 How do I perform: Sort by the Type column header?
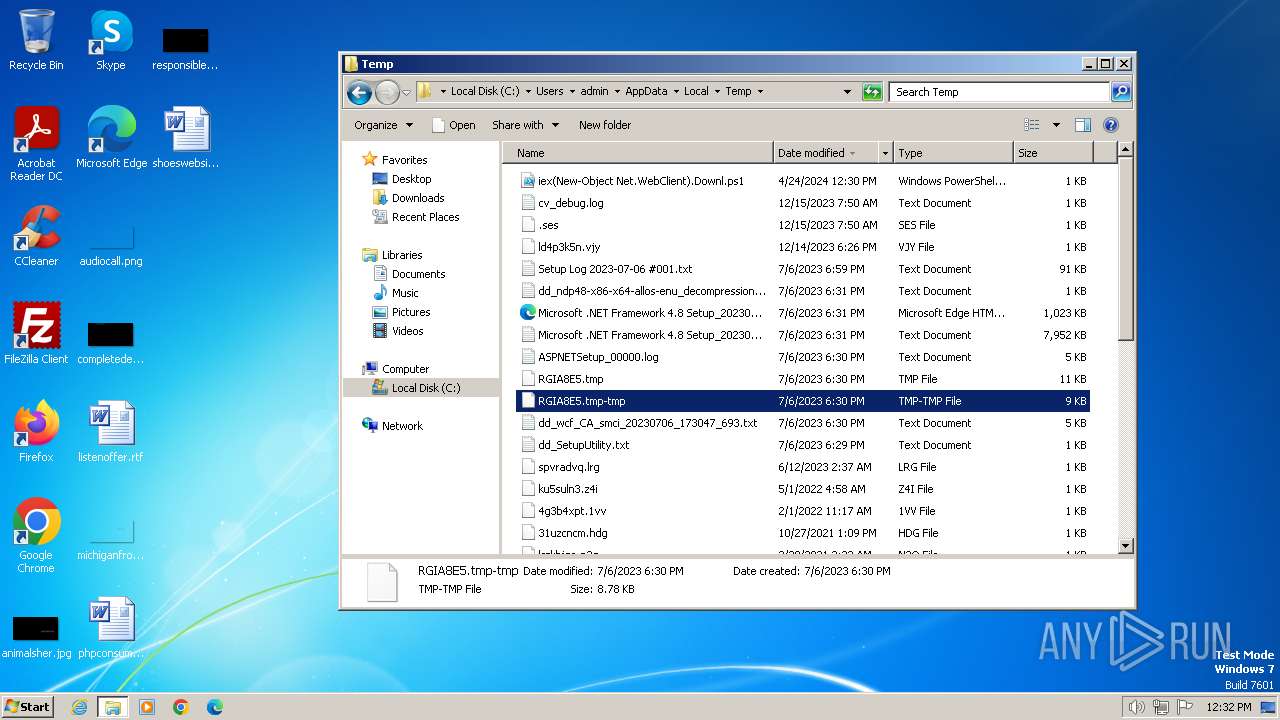(953, 153)
